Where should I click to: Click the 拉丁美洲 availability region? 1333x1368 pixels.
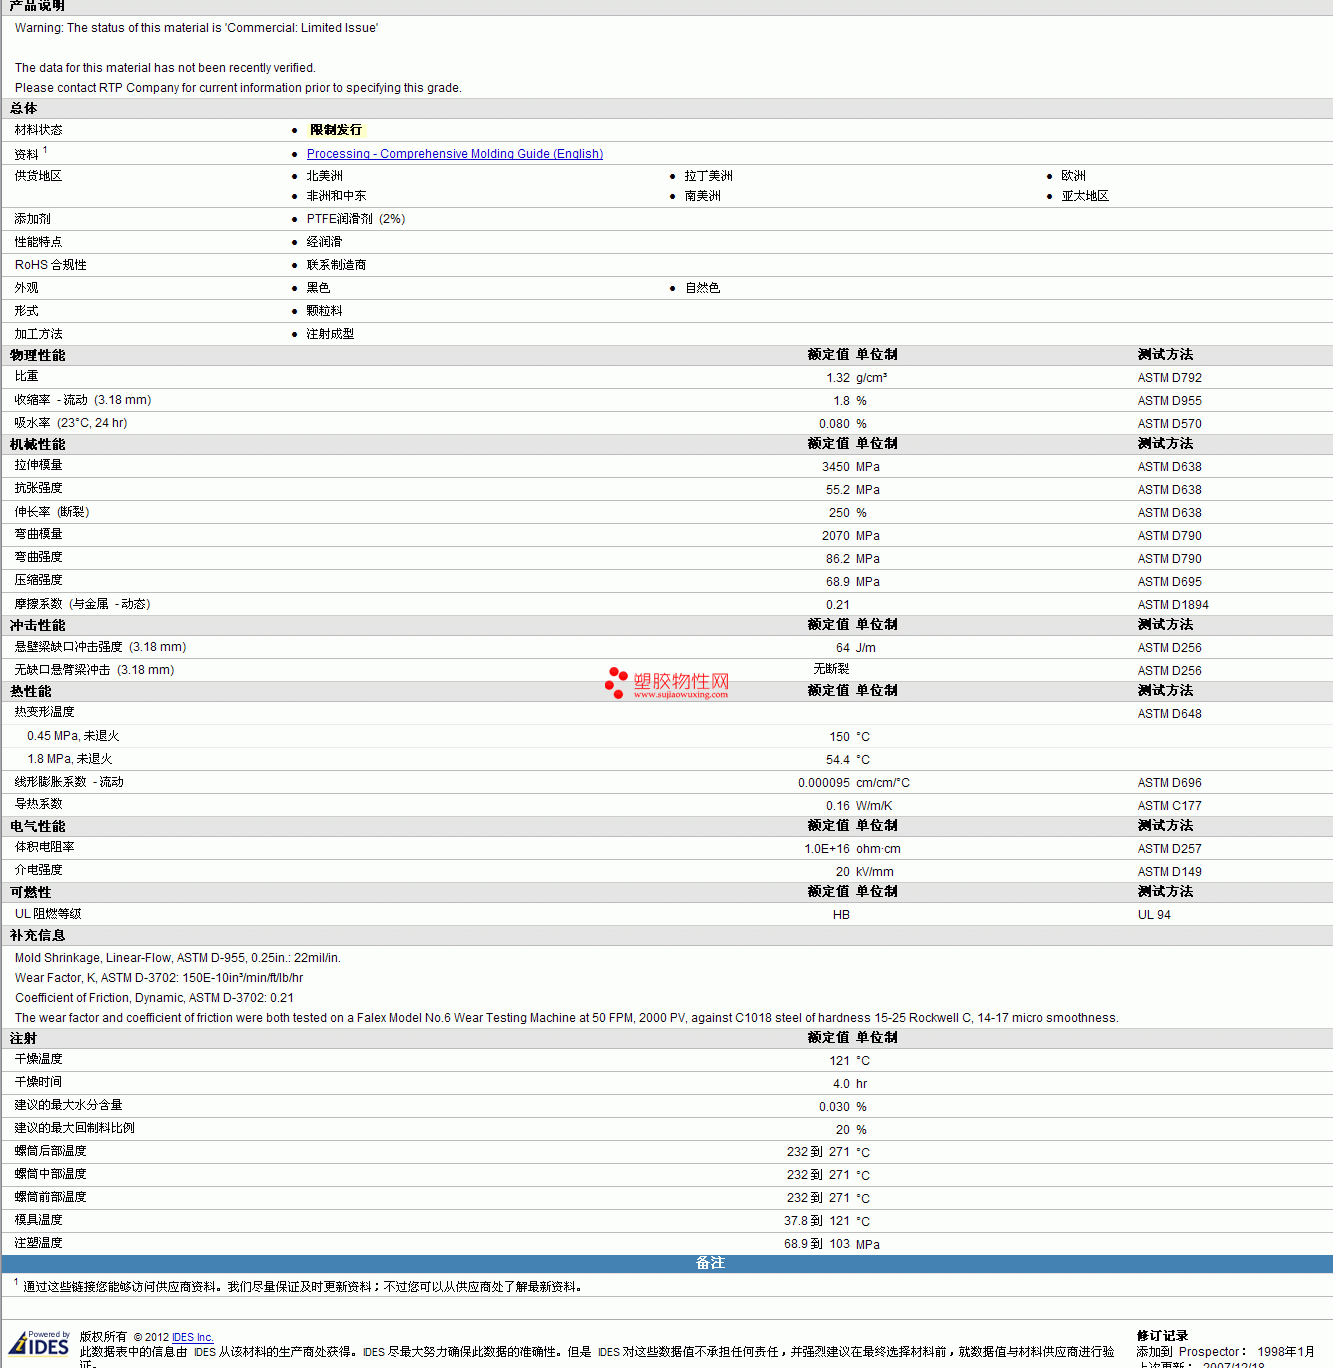click(x=708, y=176)
